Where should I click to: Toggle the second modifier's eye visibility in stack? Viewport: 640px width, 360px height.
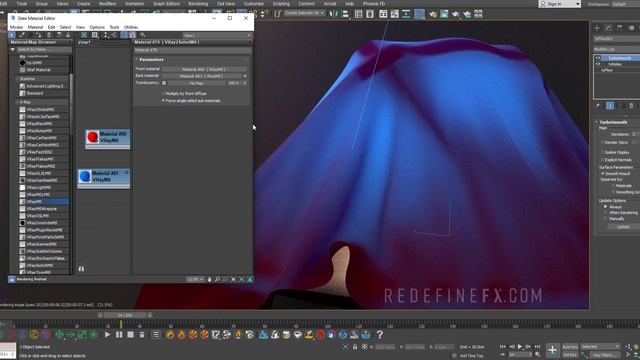[598, 64]
